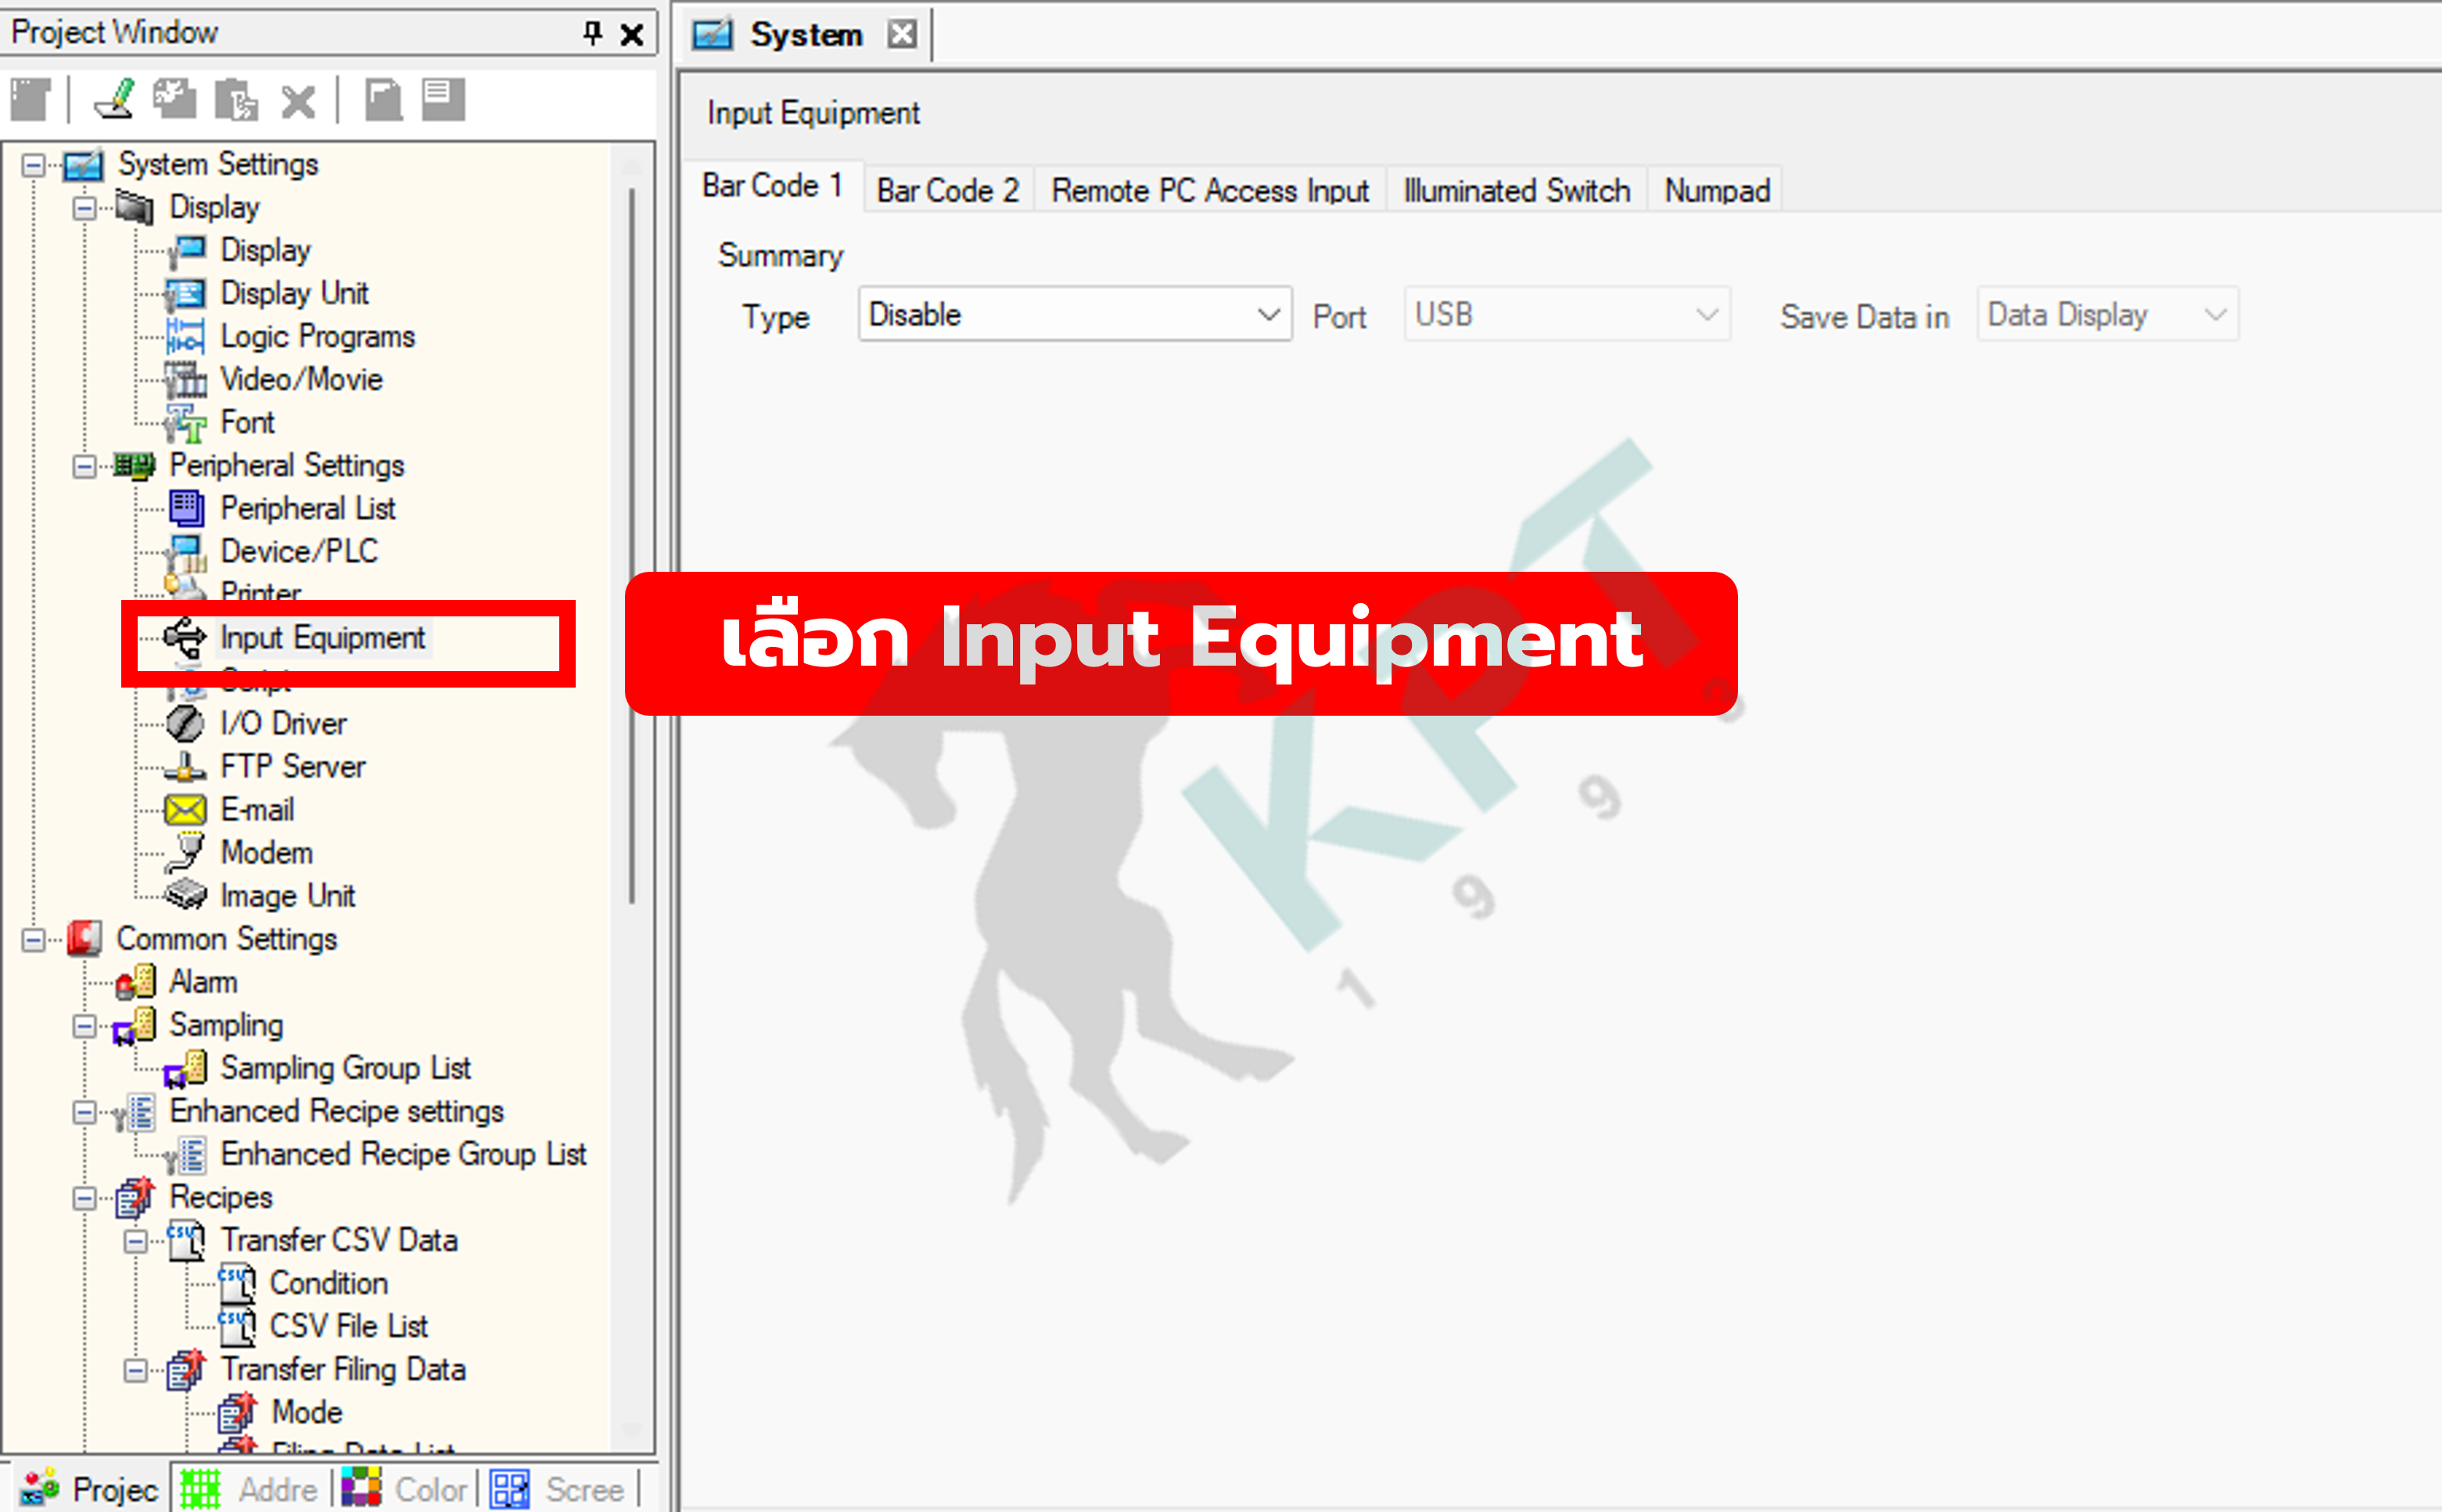
Task: Click the Image Unit icon
Action: (185, 896)
